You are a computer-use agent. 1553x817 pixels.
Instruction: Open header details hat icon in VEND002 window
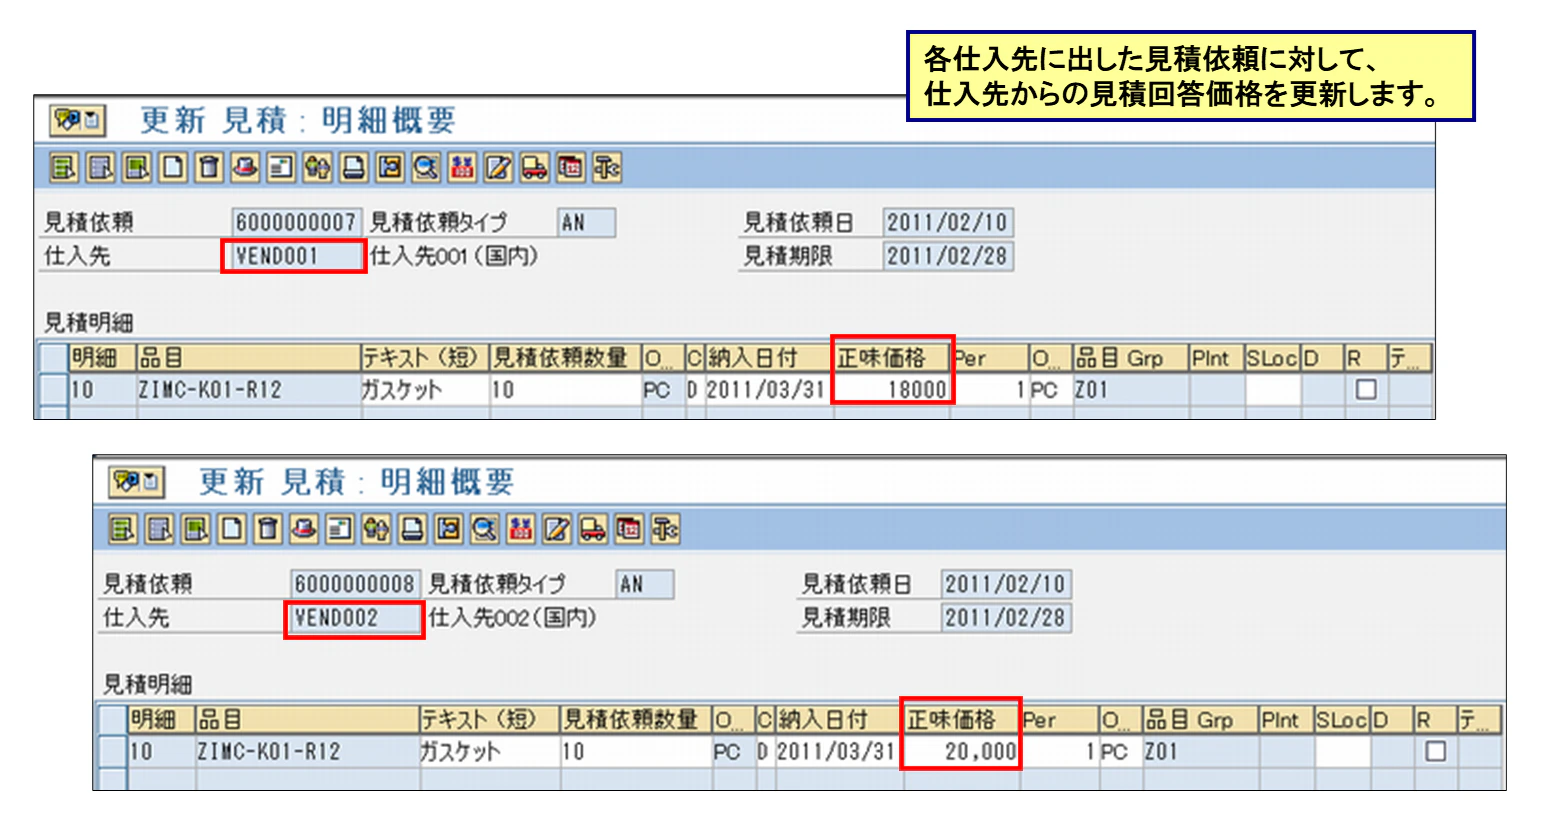[x=303, y=529]
